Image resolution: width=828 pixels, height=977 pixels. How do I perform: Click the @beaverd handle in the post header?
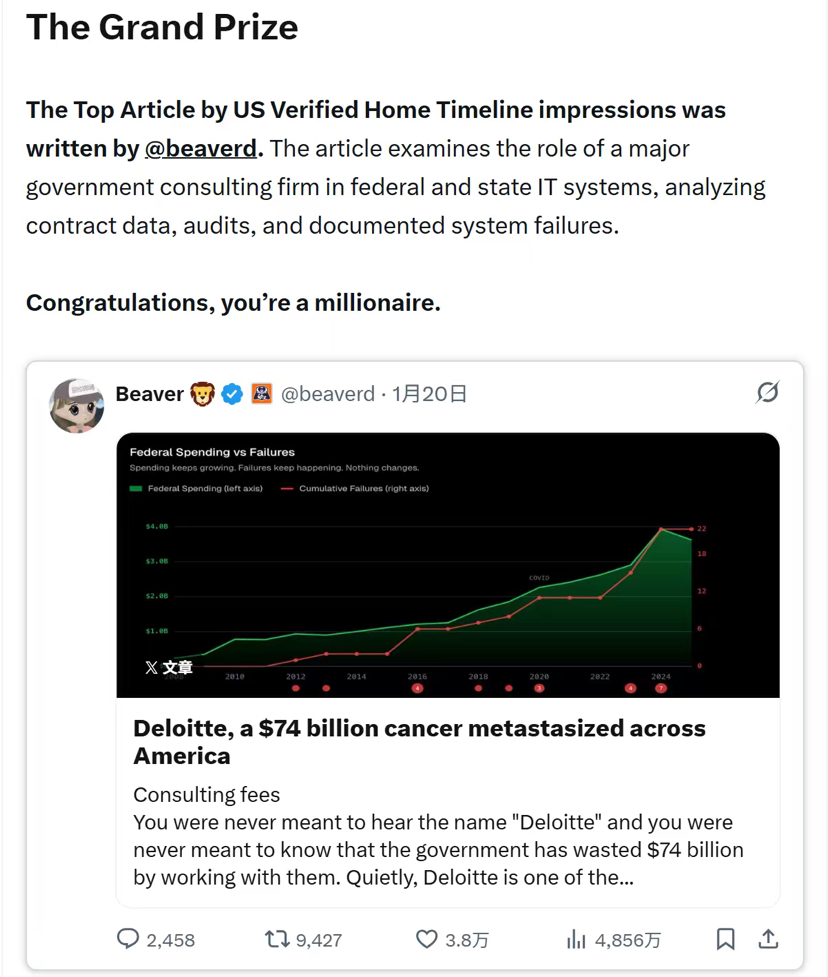(x=327, y=394)
